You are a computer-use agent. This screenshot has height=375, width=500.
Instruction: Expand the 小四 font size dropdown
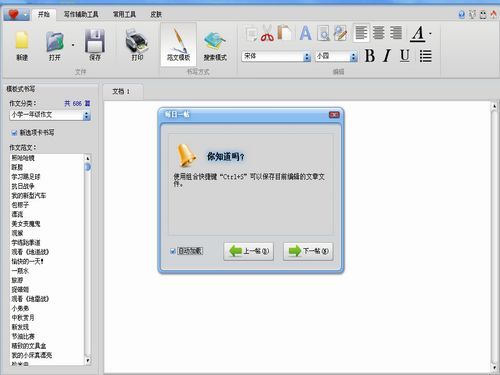tap(353, 57)
